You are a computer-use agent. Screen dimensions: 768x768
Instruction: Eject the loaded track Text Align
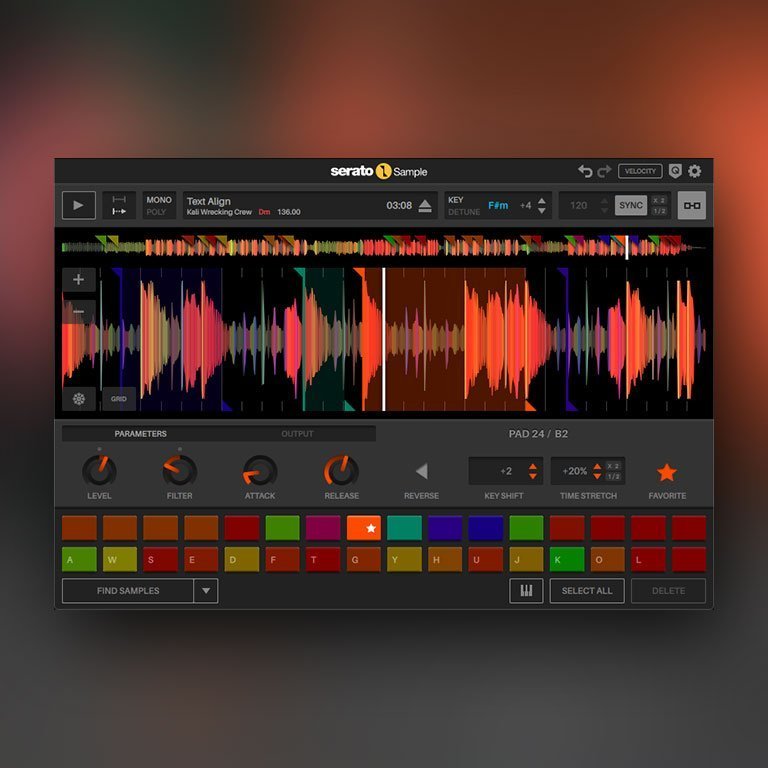pos(425,206)
